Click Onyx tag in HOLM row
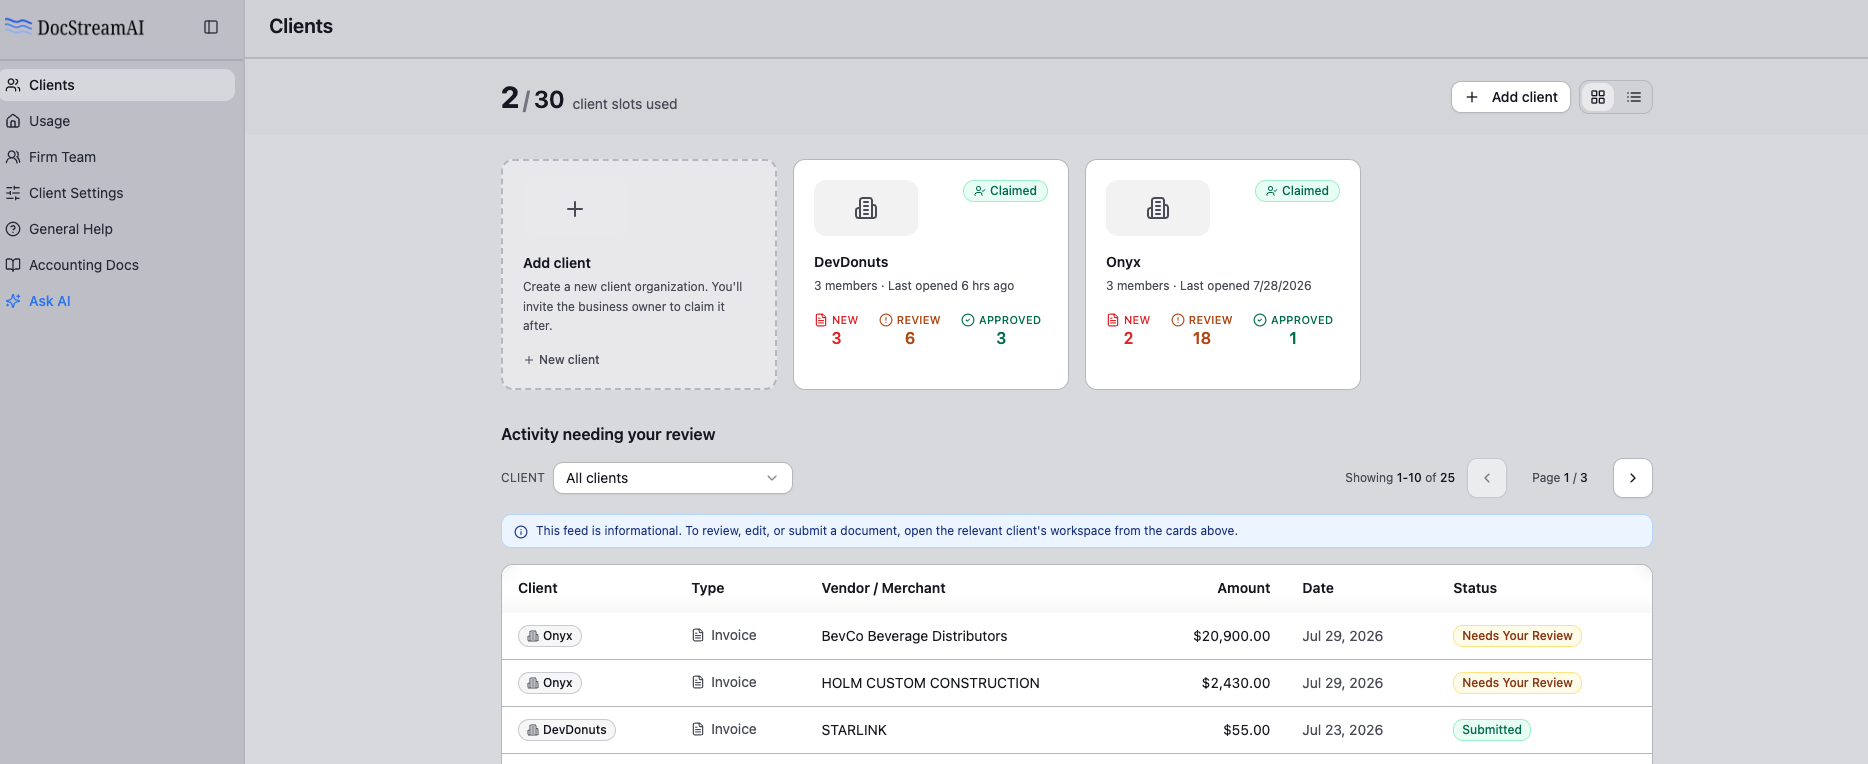This screenshot has height=764, width=1868. 550,683
